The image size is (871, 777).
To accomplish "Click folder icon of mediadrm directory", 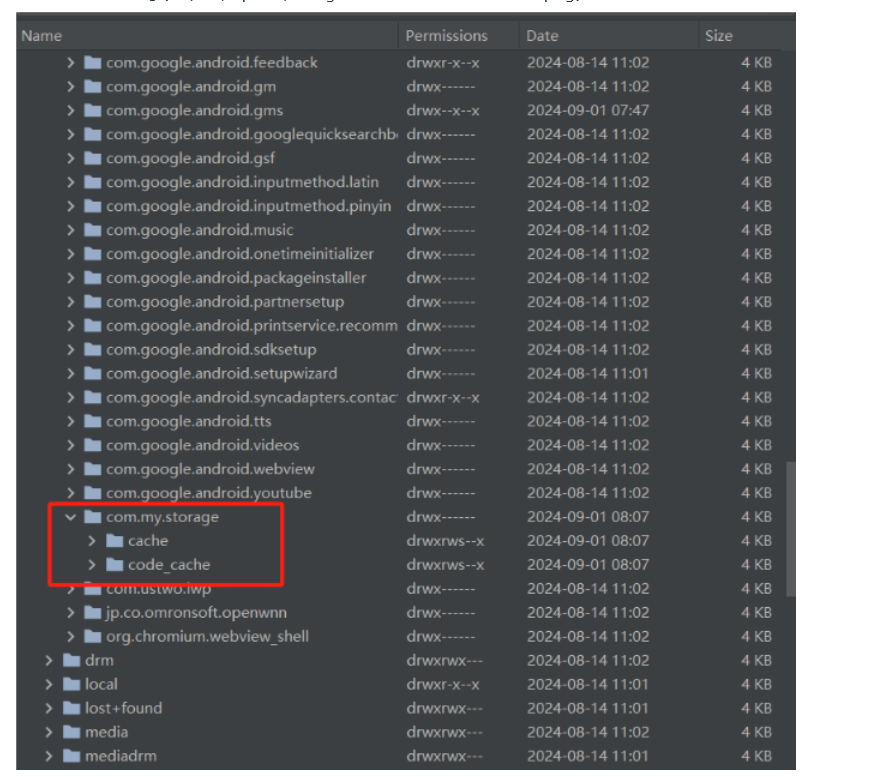I will (x=71, y=755).
